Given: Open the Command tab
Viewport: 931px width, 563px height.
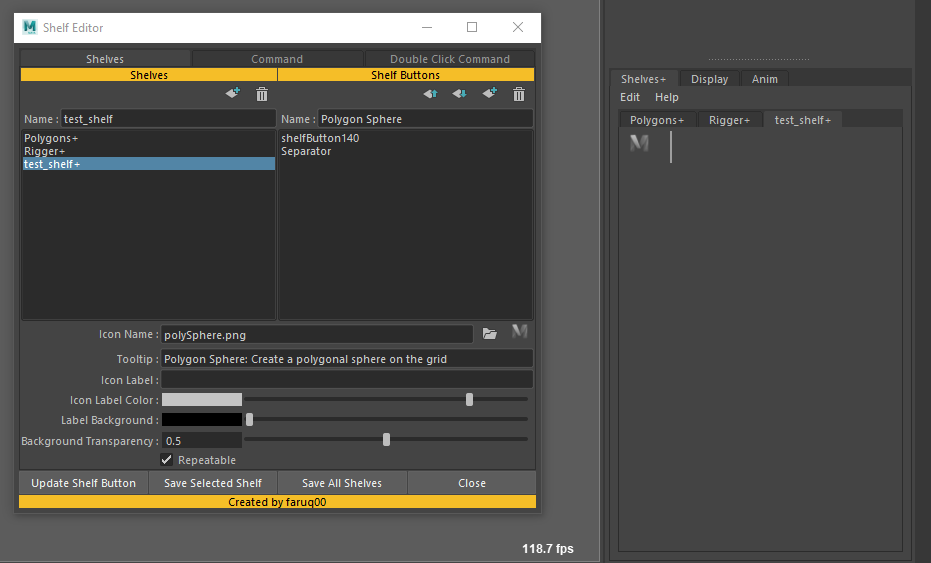Looking at the screenshot, I should coord(277,59).
